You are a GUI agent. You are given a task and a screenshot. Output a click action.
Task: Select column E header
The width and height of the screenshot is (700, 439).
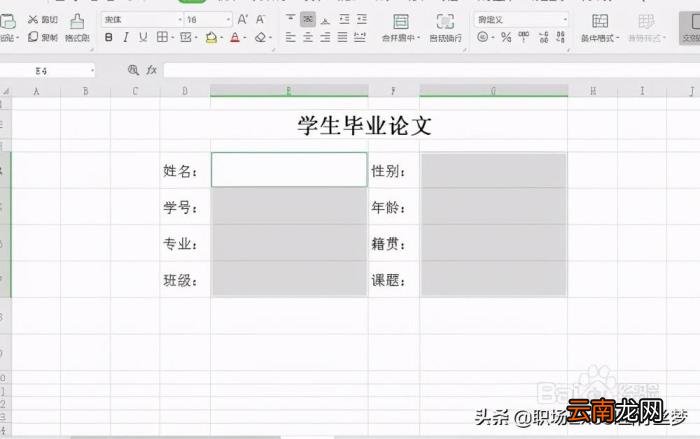(x=289, y=91)
